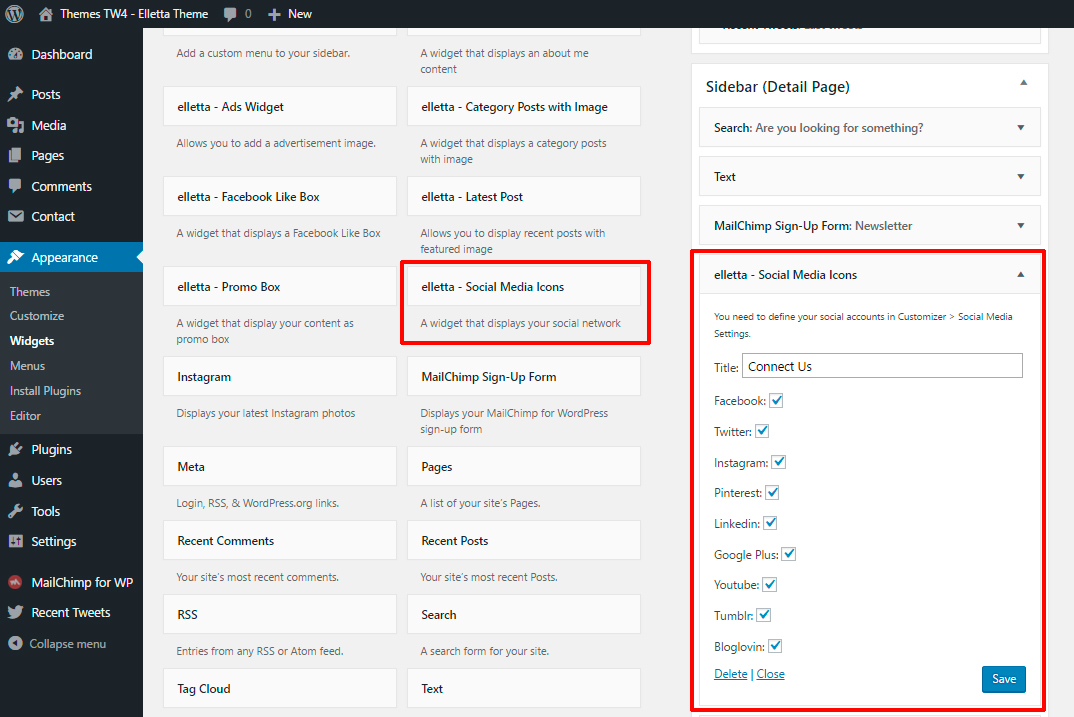Expand the Search widget dropdown arrow
The height and width of the screenshot is (717, 1074).
[1021, 127]
